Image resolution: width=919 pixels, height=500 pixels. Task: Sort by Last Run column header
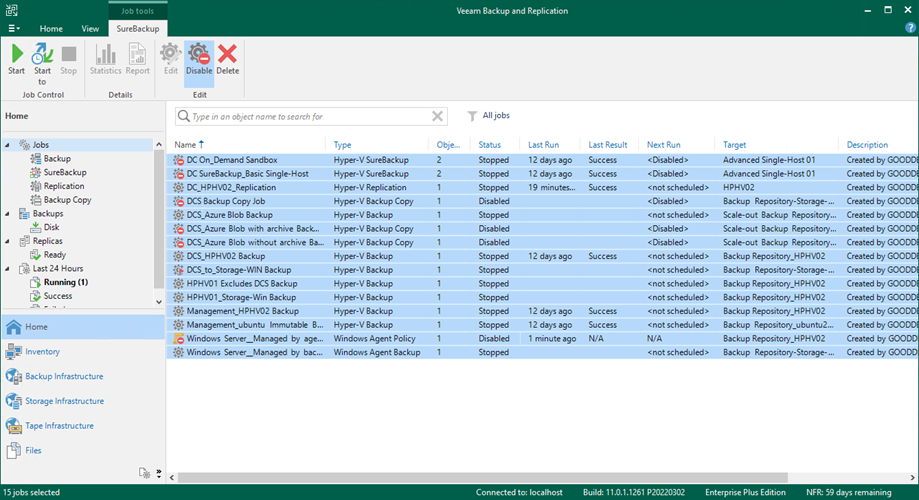coord(543,145)
